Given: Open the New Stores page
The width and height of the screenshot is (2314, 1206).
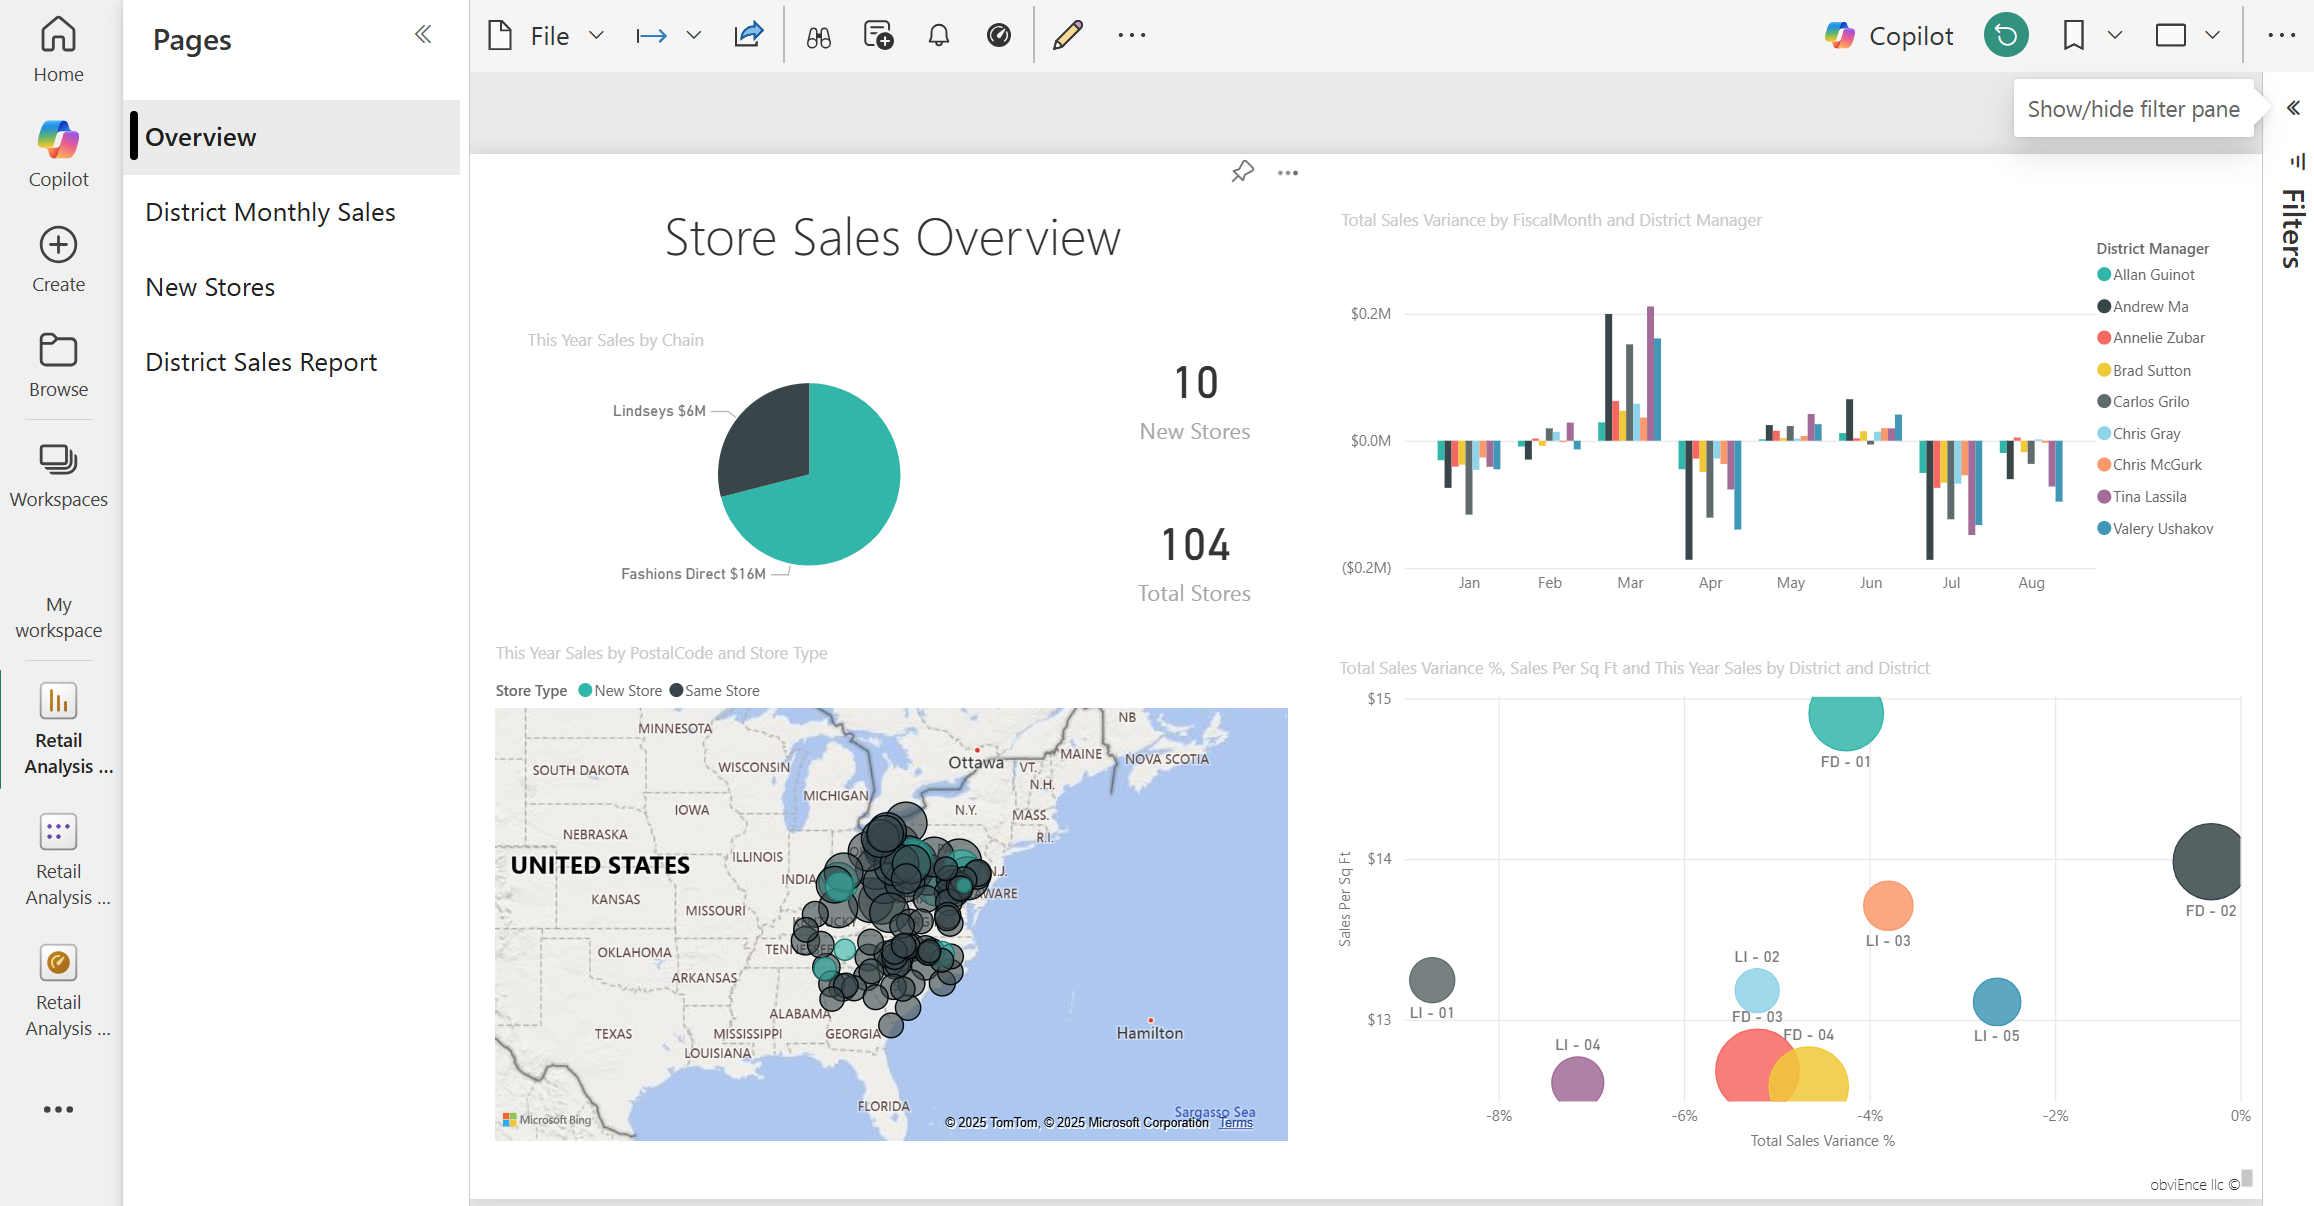Looking at the screenshot, I should [210, 287].
